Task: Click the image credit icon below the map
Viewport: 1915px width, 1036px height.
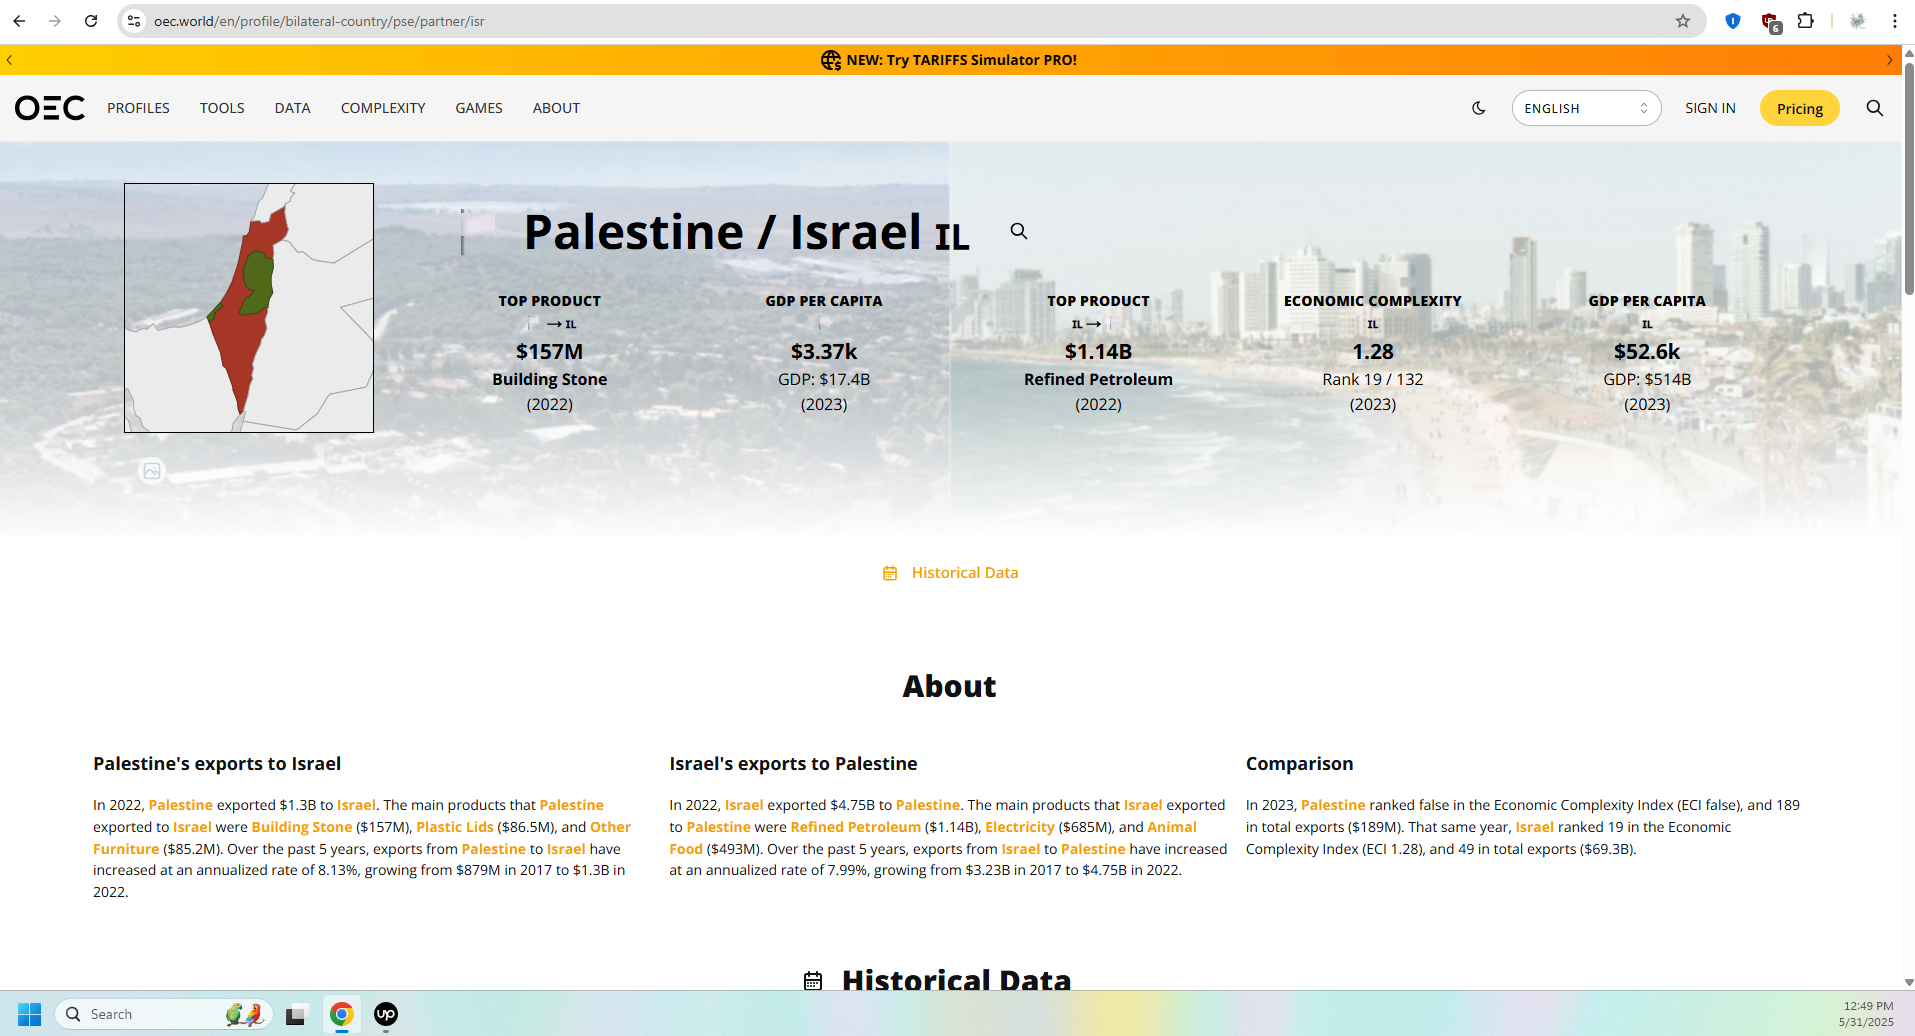Action: click(x=152, y=471)
